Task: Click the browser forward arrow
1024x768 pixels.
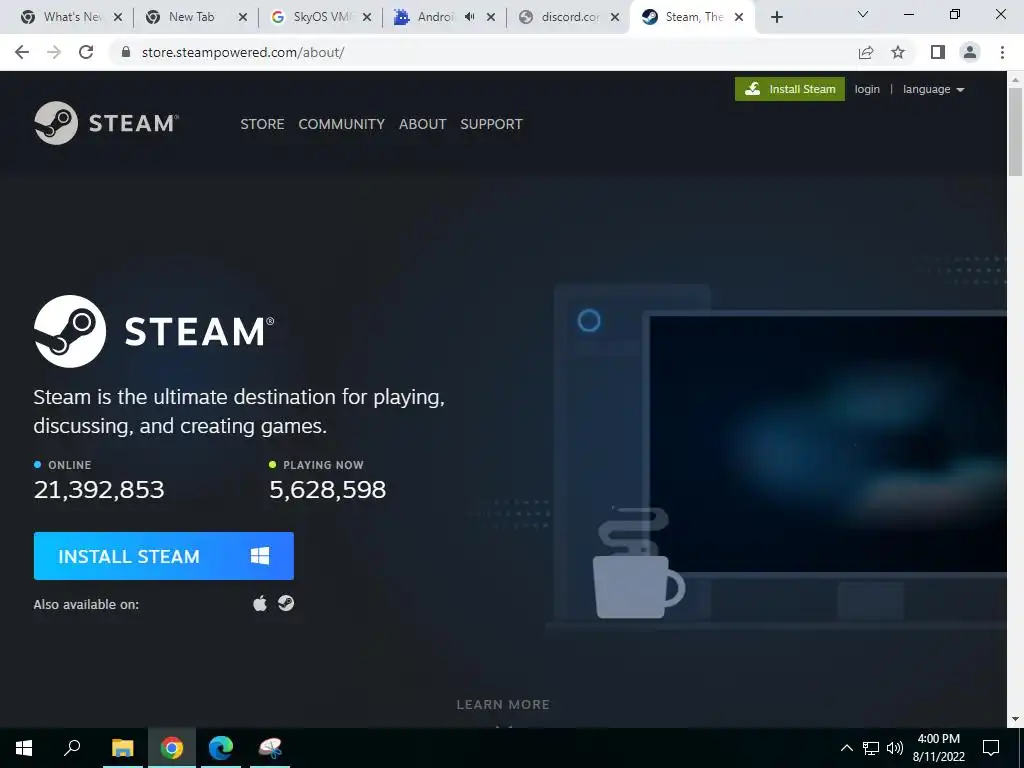Action: point(54,52)
